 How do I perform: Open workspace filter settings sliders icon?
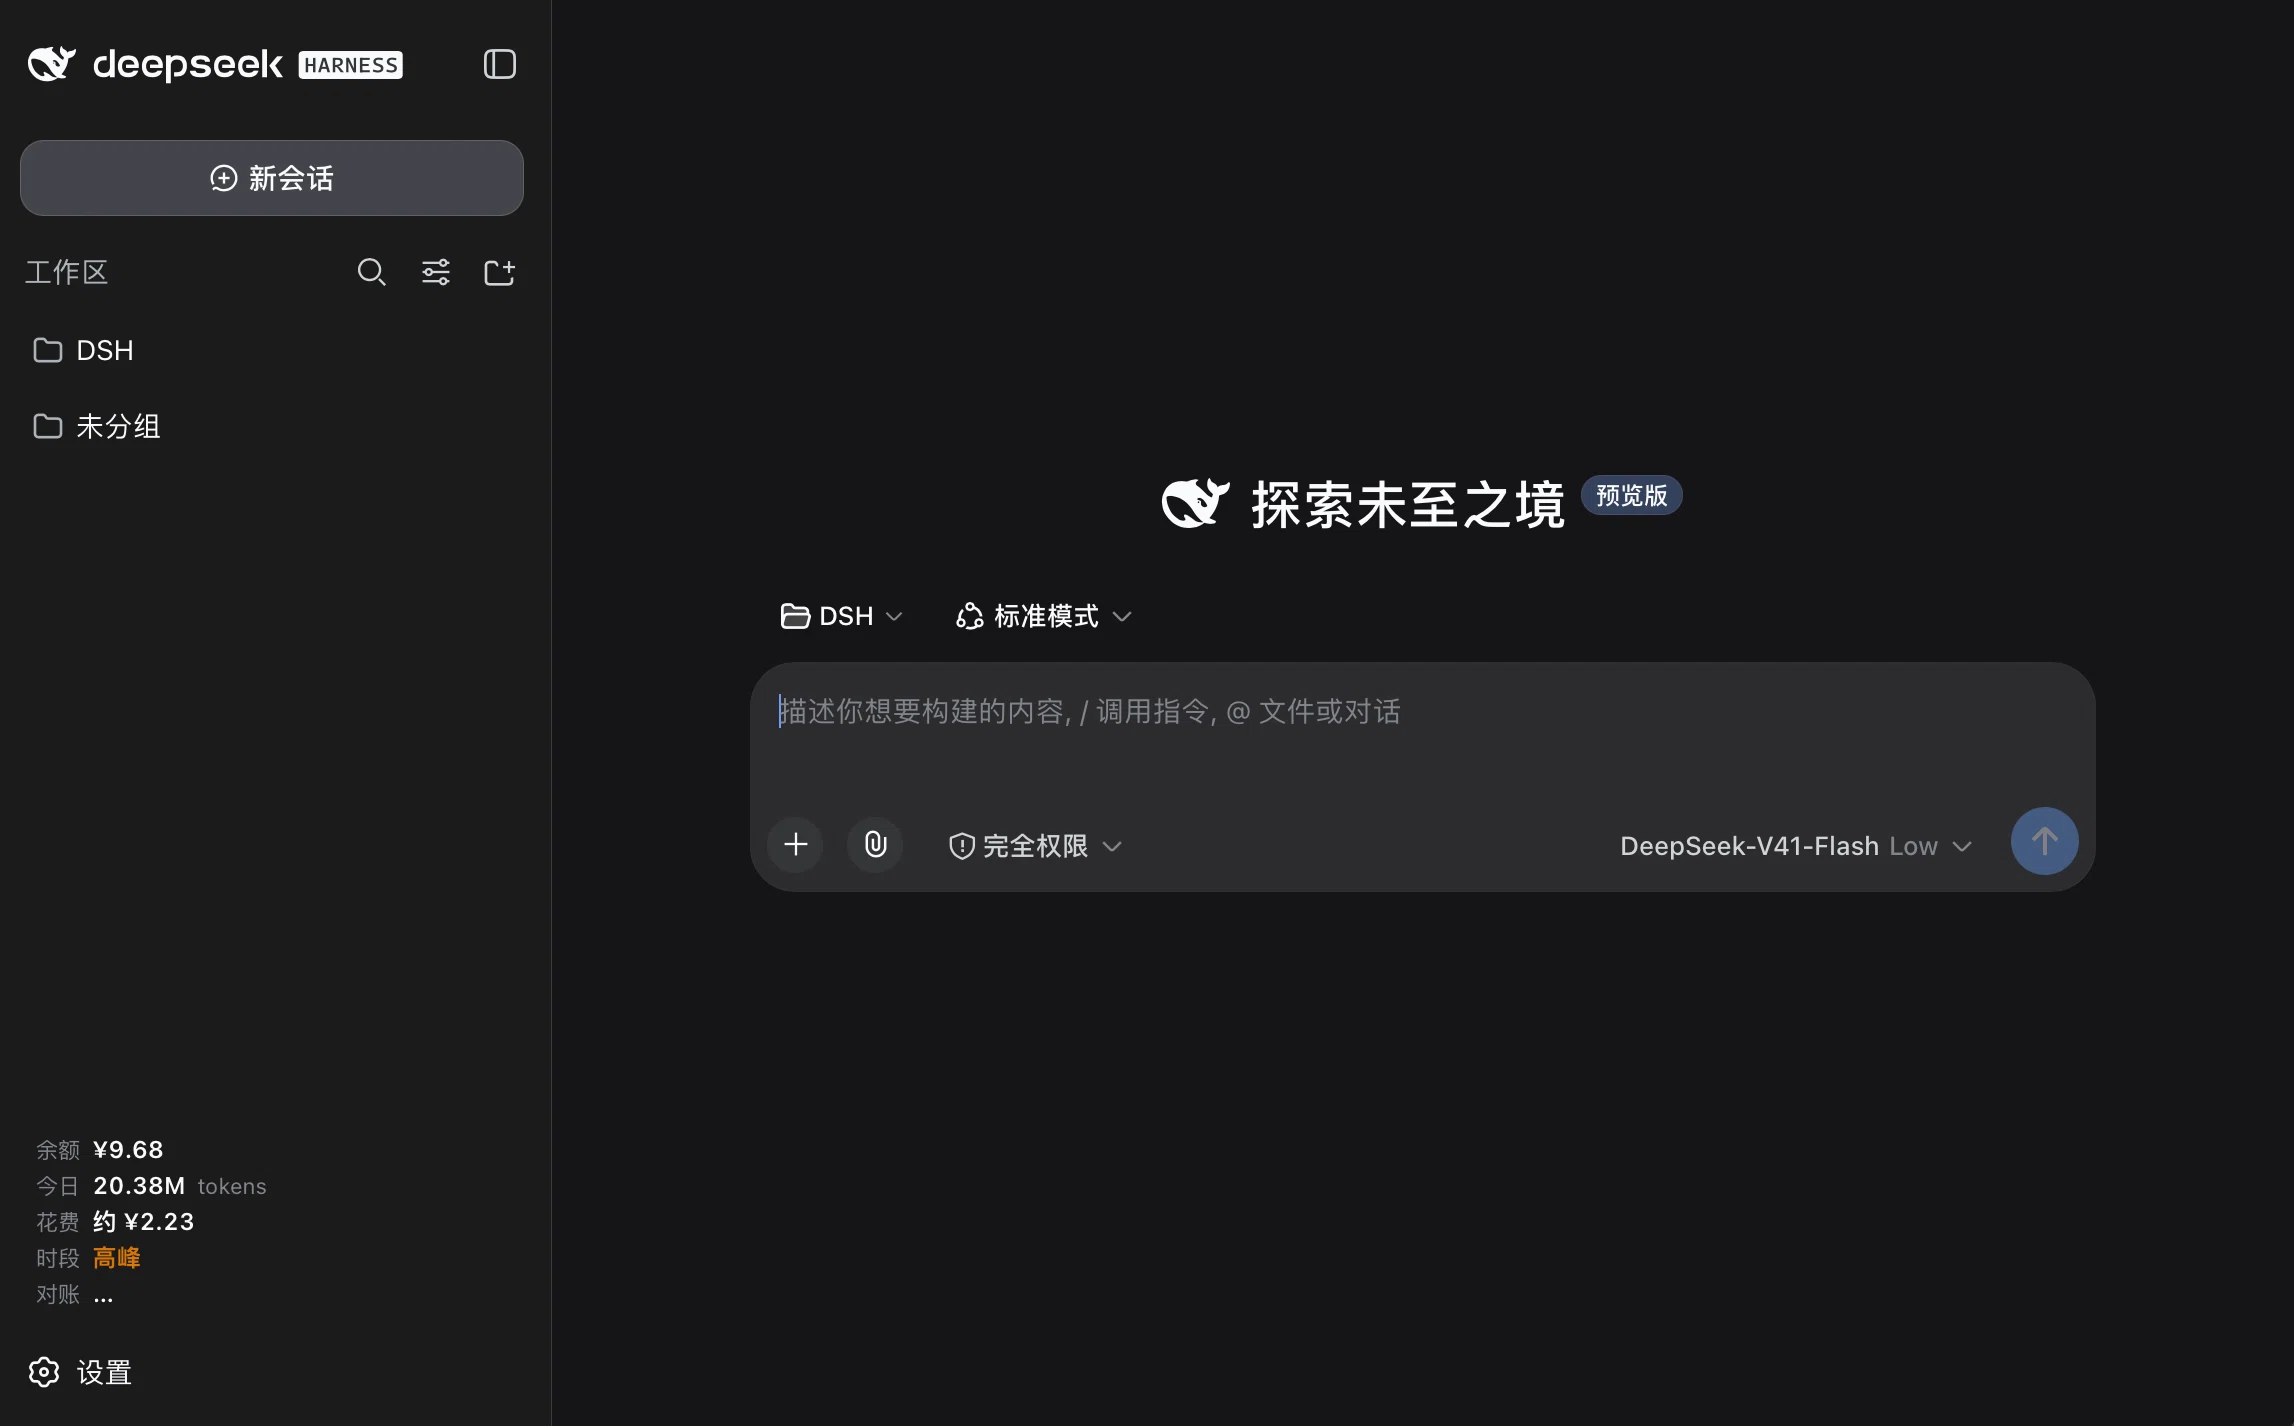coord(435,272)
